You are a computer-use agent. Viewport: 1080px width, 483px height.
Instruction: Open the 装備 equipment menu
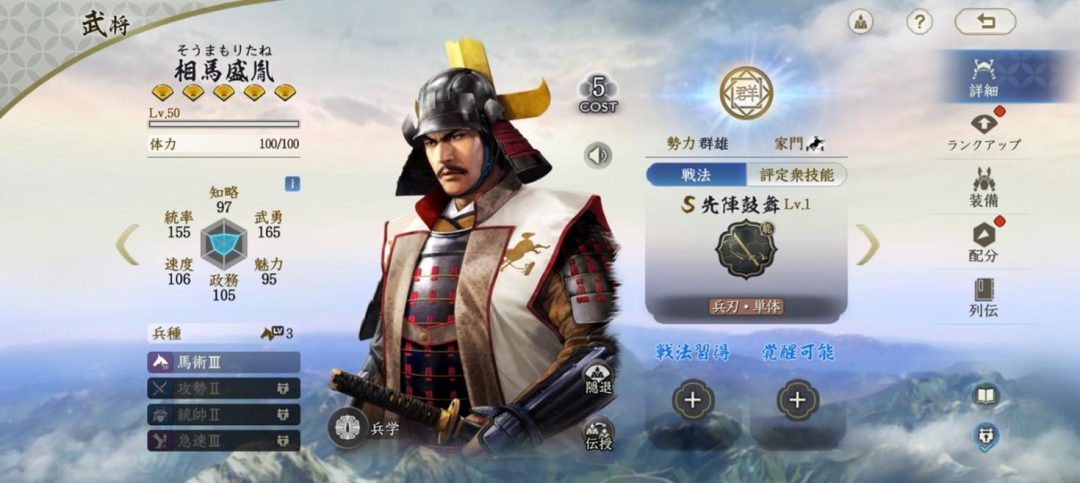(984, 187)
